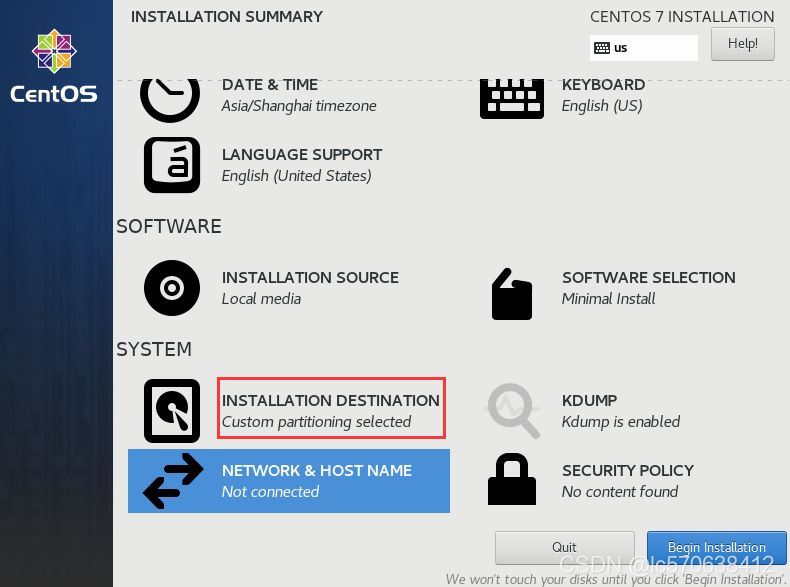Click the Kdump magnifier icon
790x587 pixels.
click(x=512, y=411)
